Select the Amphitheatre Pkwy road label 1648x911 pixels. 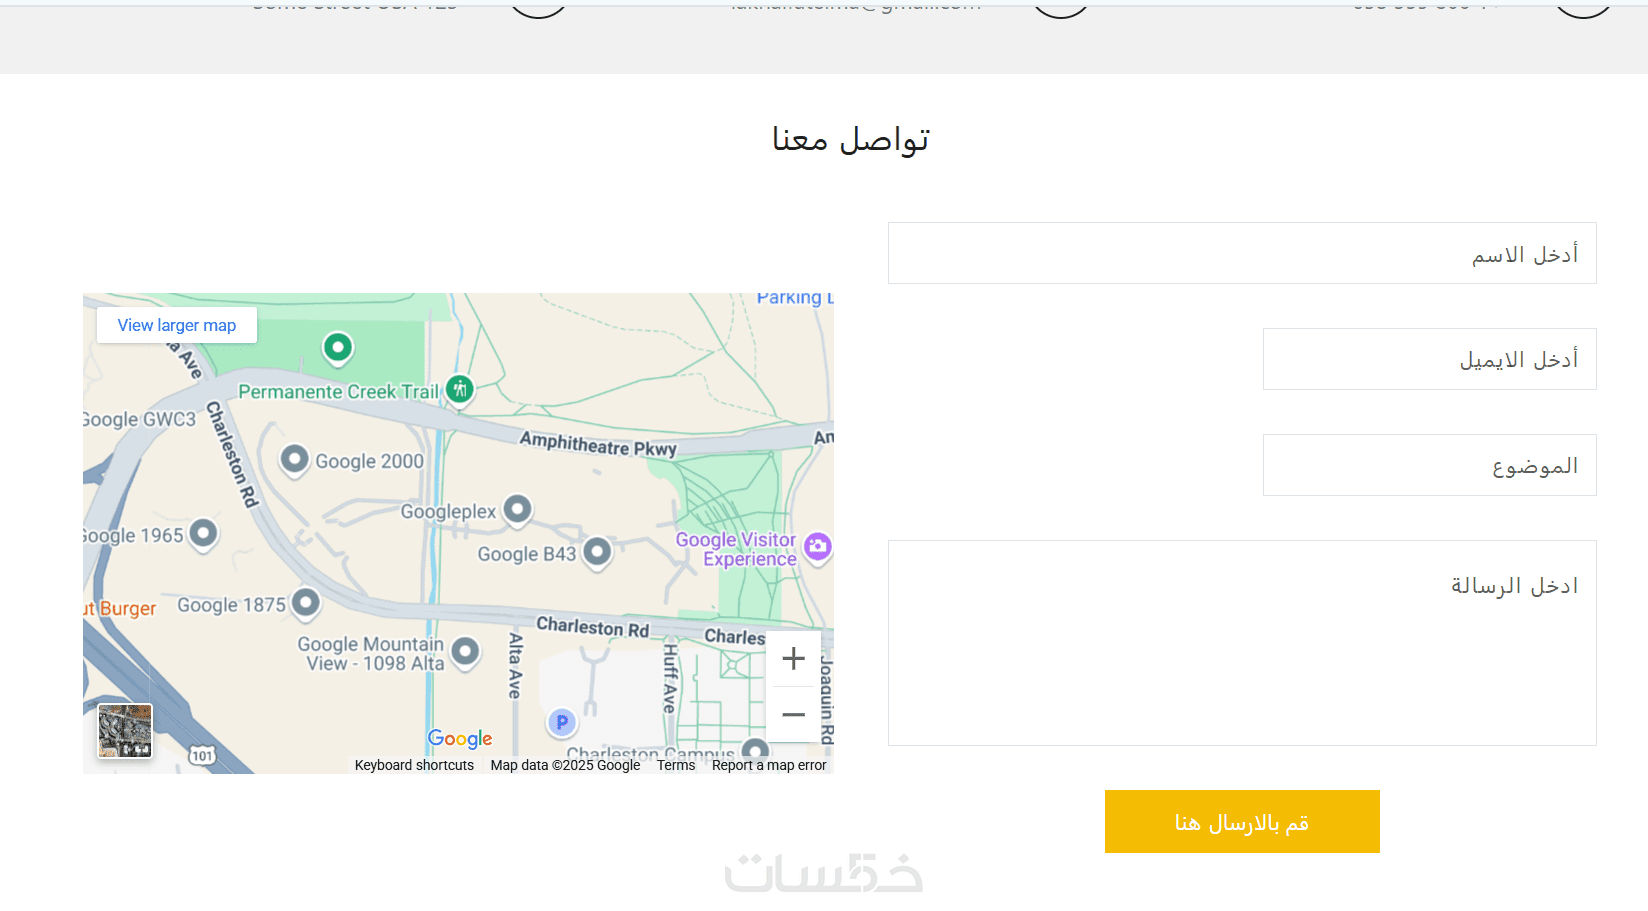598,443
